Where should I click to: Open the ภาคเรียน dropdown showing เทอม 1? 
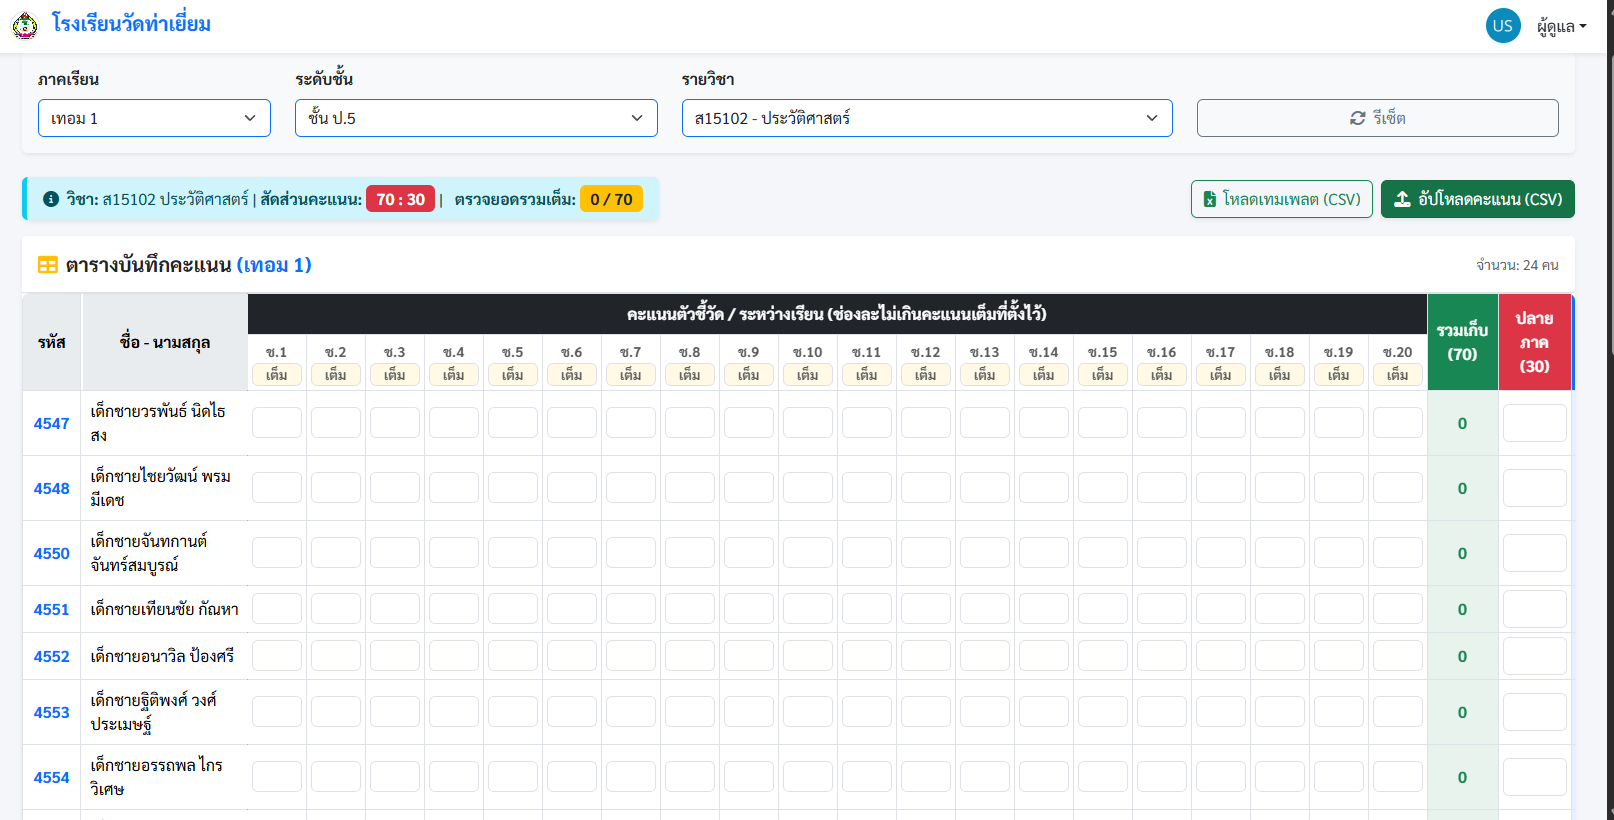click(154, 118)
